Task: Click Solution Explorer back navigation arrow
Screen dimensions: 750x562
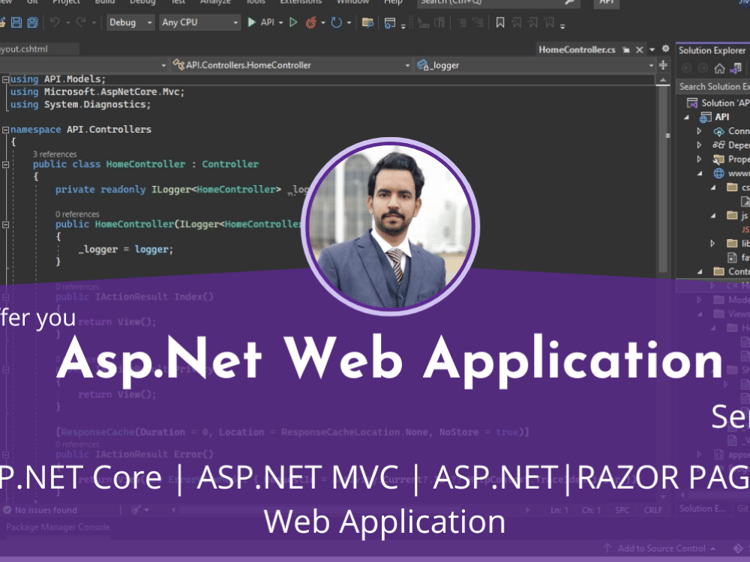Action: pyautogui.click(x=686, y=69)
